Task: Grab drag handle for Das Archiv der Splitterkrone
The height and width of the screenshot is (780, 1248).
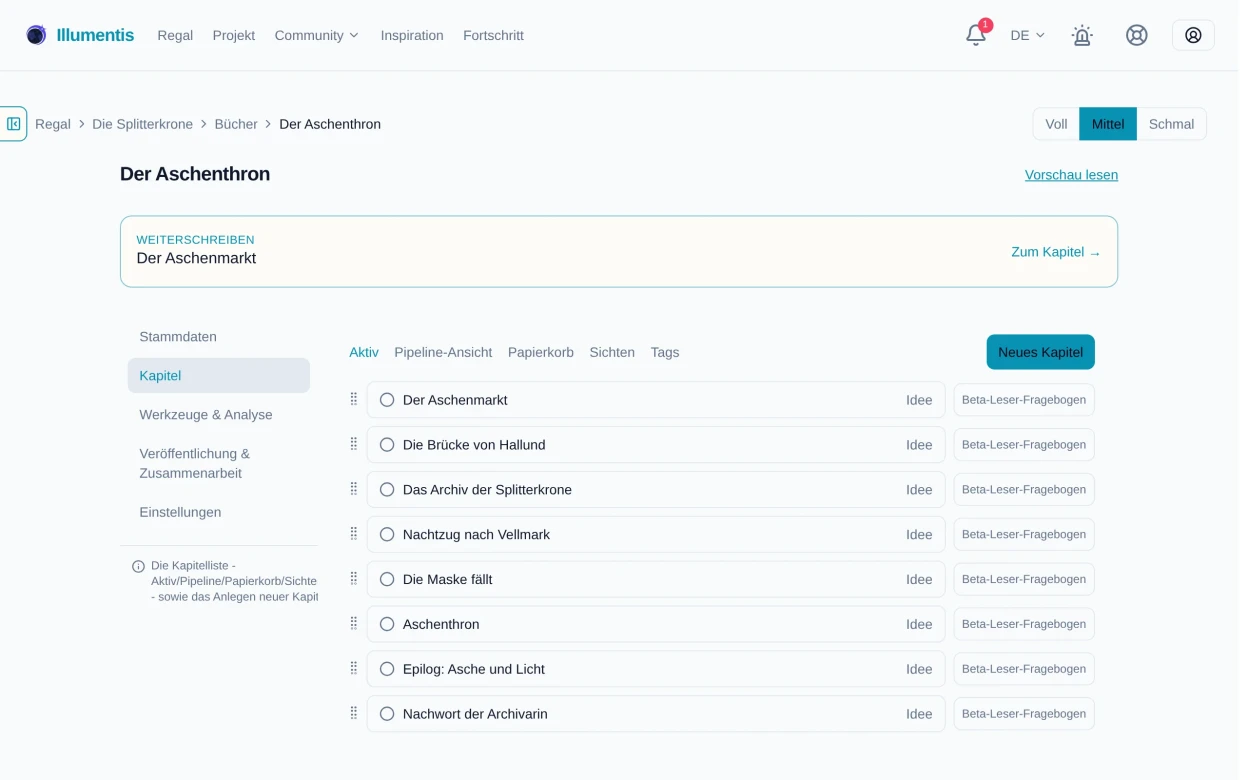Action: coord(353,489)
